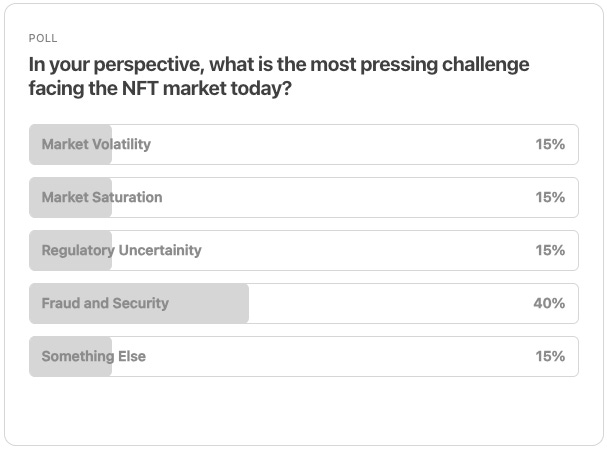The height and width of the screenshot is (452, 607).
Task: Click the 15% result for Market Volatility
Action: (550, 144)
